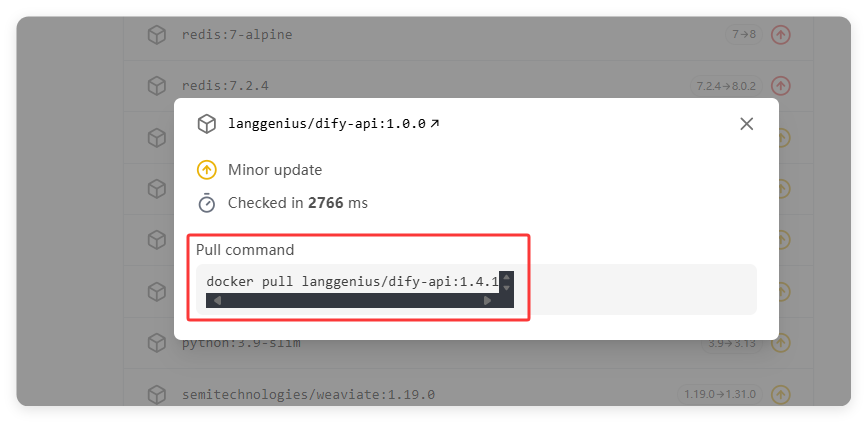Viewport: 867px width, 422px height.
Task: Click up scroll arrow in pull command box
Action: click(506, 278)
